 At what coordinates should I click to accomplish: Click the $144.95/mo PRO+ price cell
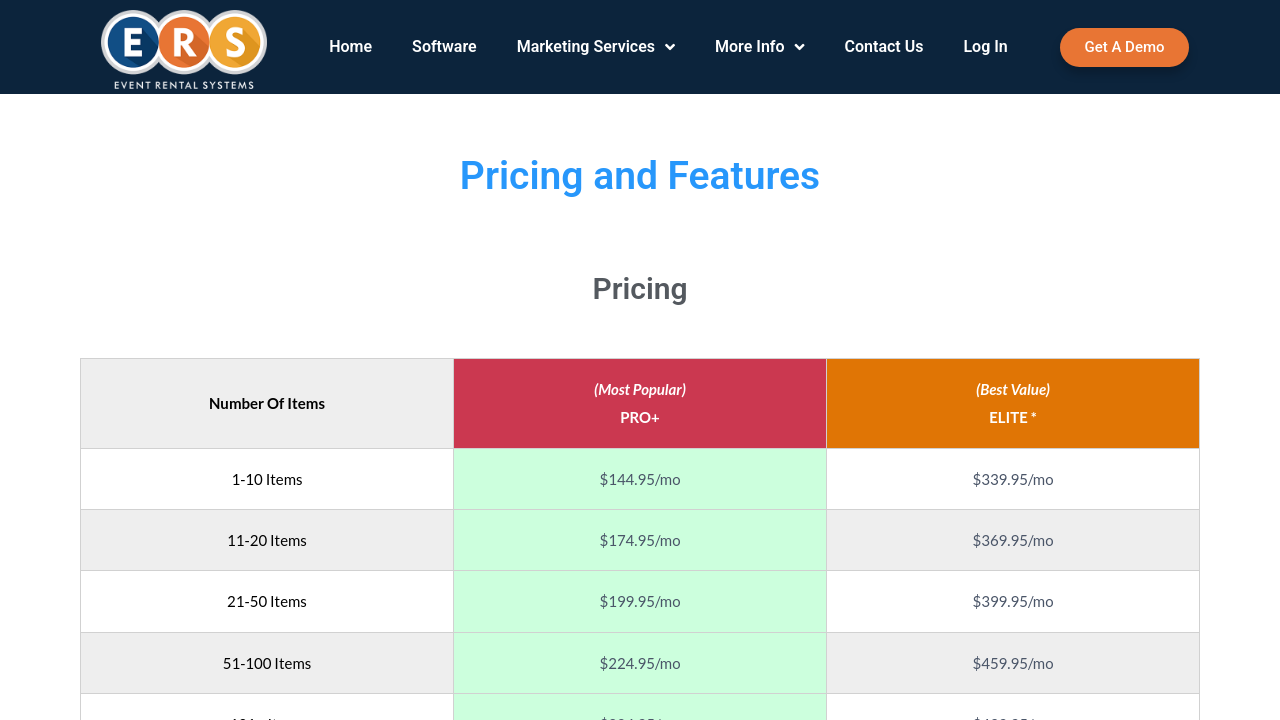(640, 480)
